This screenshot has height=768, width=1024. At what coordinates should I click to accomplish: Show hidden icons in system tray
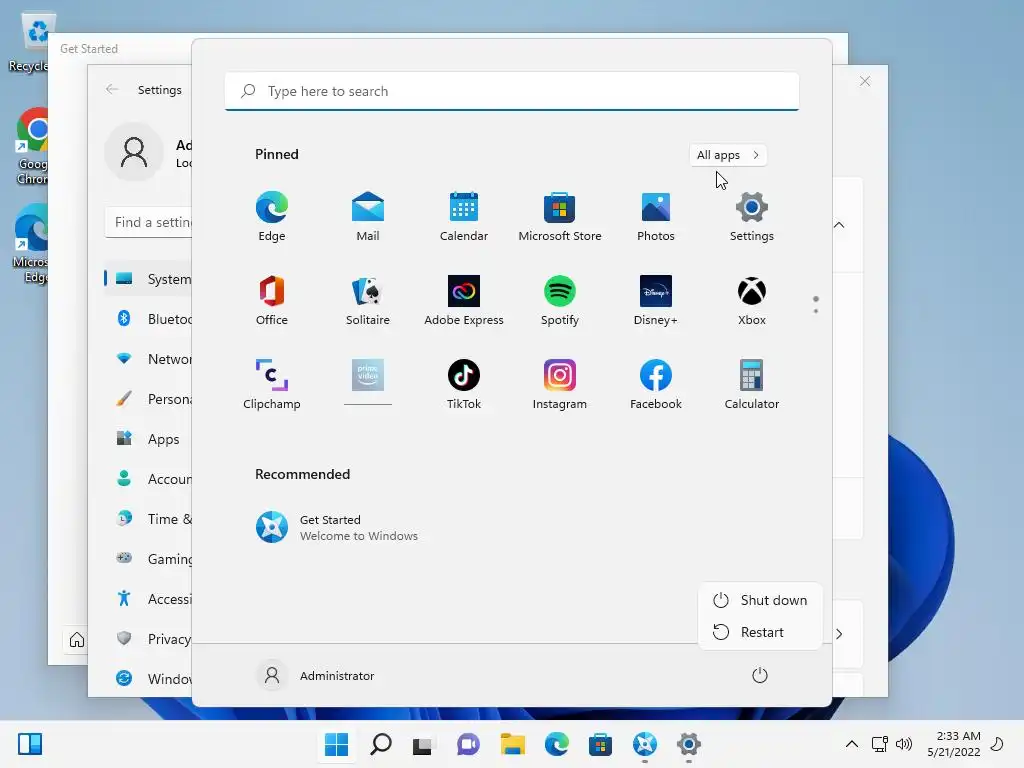(x=852, y=744)
